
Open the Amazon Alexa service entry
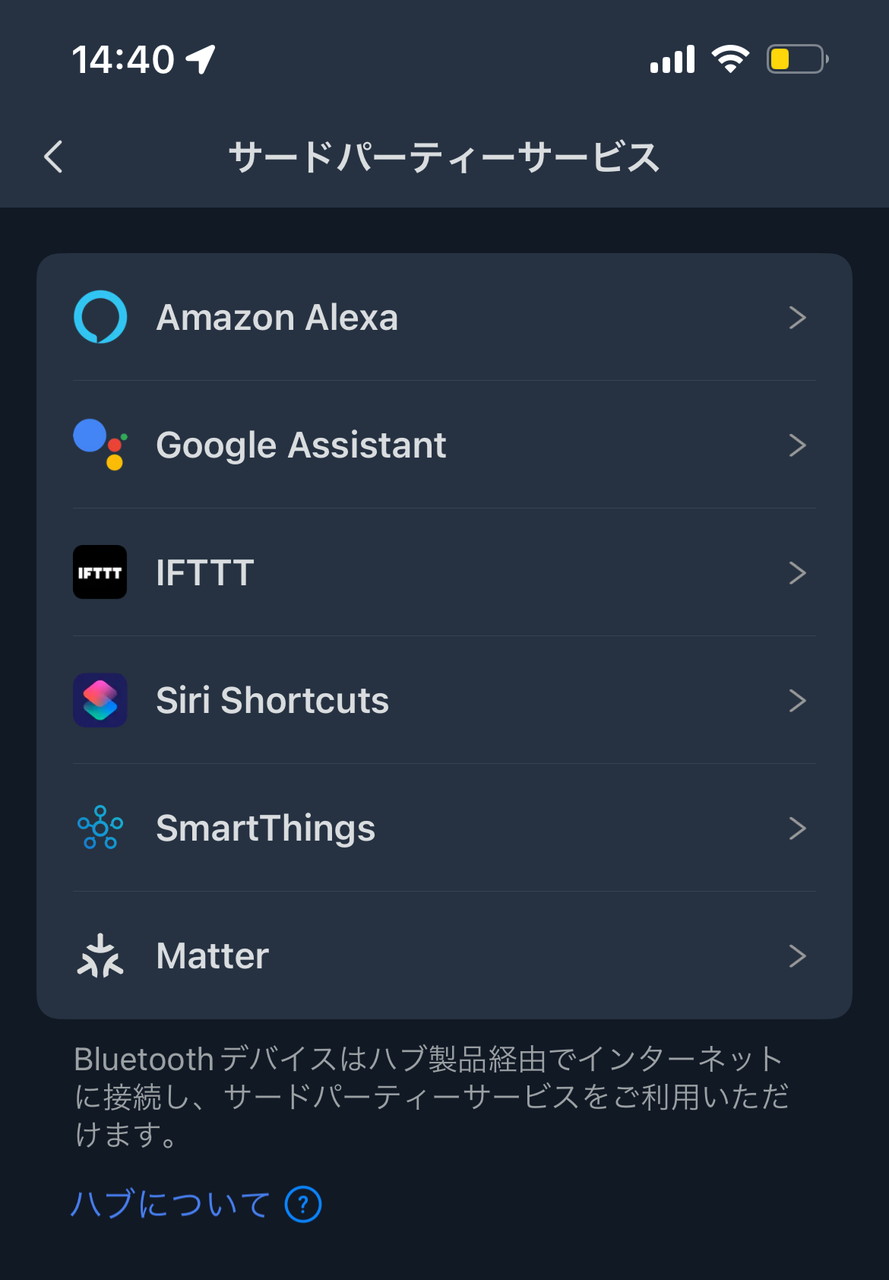point(277,318)
